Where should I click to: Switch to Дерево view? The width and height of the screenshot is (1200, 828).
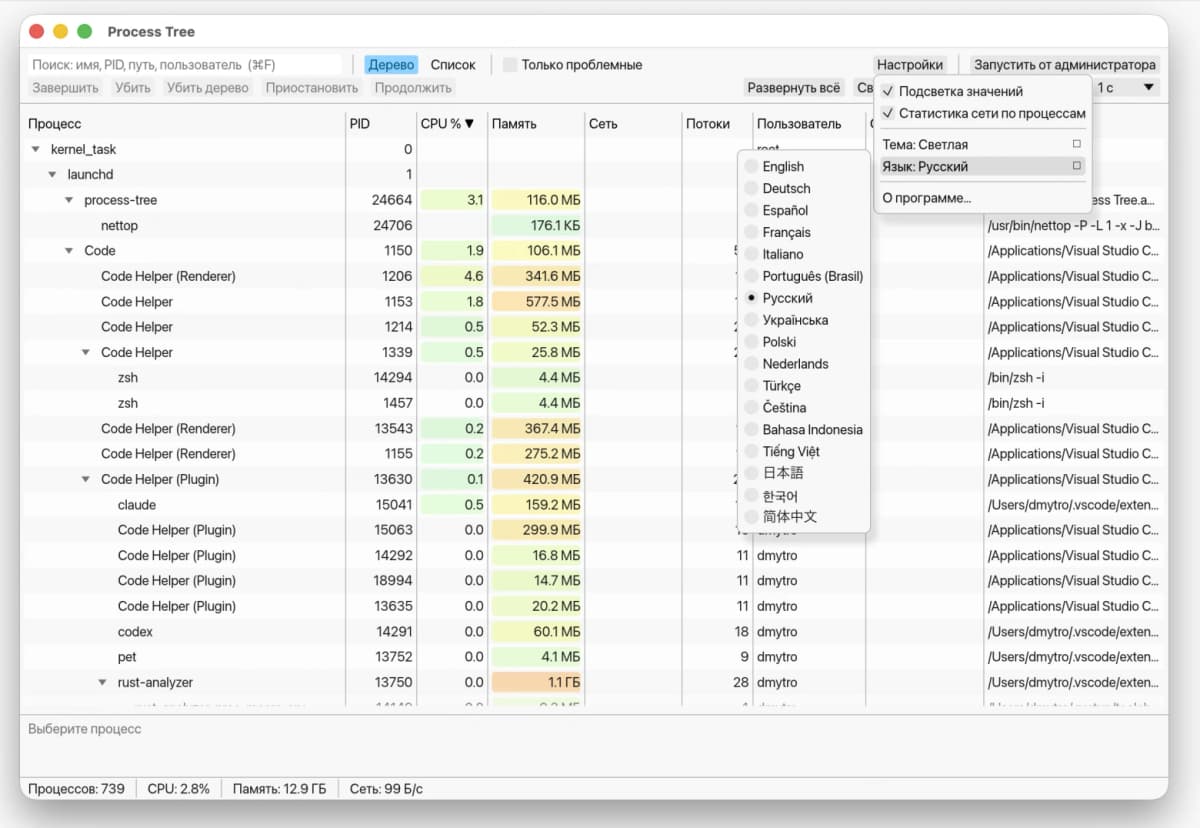click(391, 65)
